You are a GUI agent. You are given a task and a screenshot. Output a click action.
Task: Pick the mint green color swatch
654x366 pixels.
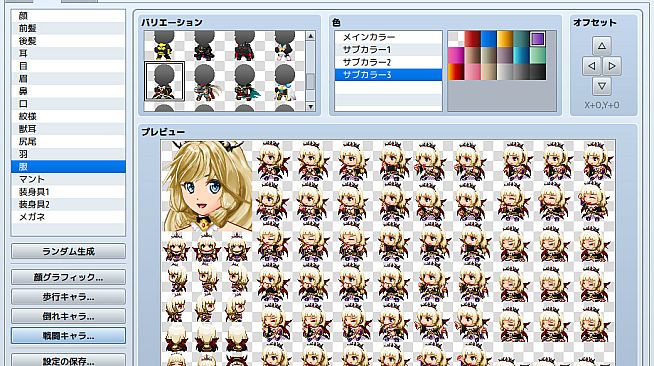[x=538, y=55]
